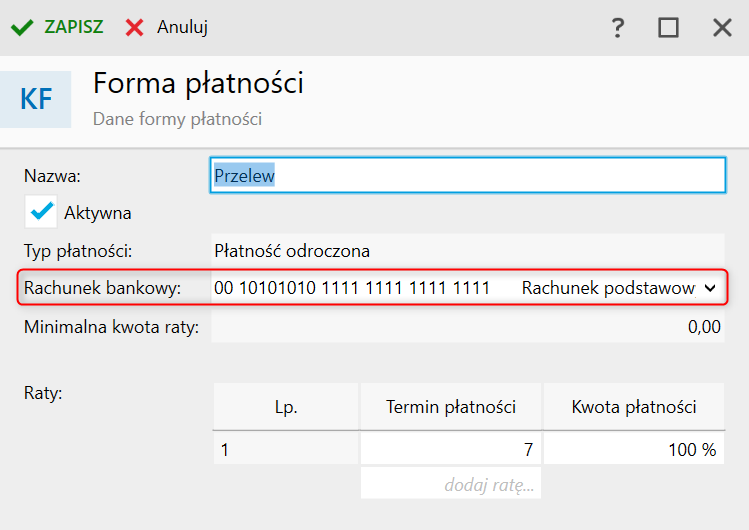This screenshot has height=530, width=749.
Task: Select the Minimalna kwota raty field
Action: click(466, 327)
